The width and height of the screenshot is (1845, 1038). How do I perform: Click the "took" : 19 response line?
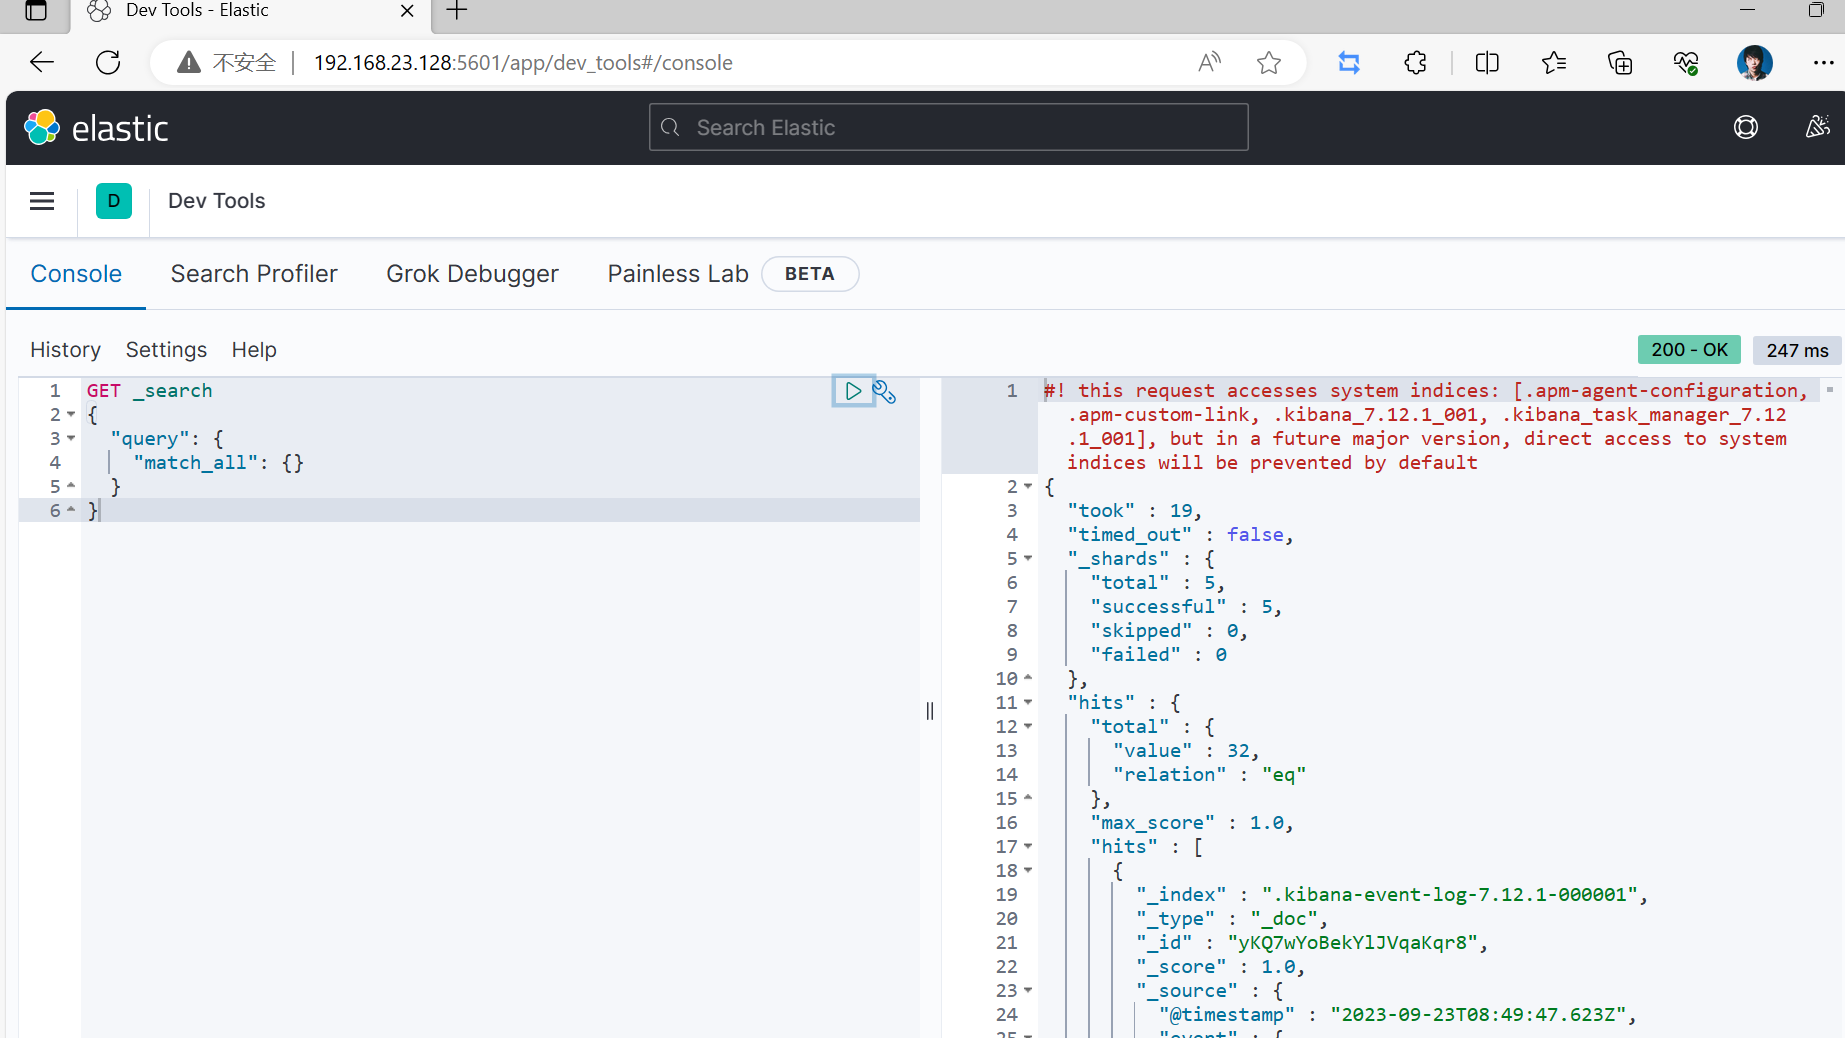(1134, 511)
